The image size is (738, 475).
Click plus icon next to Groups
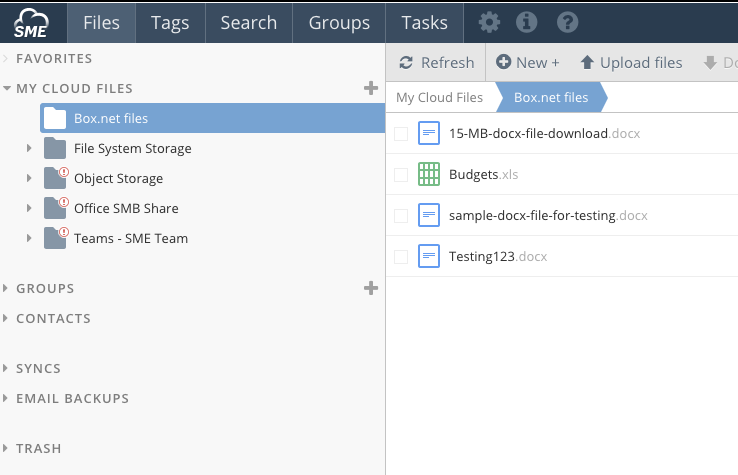(x=371, y=288)
